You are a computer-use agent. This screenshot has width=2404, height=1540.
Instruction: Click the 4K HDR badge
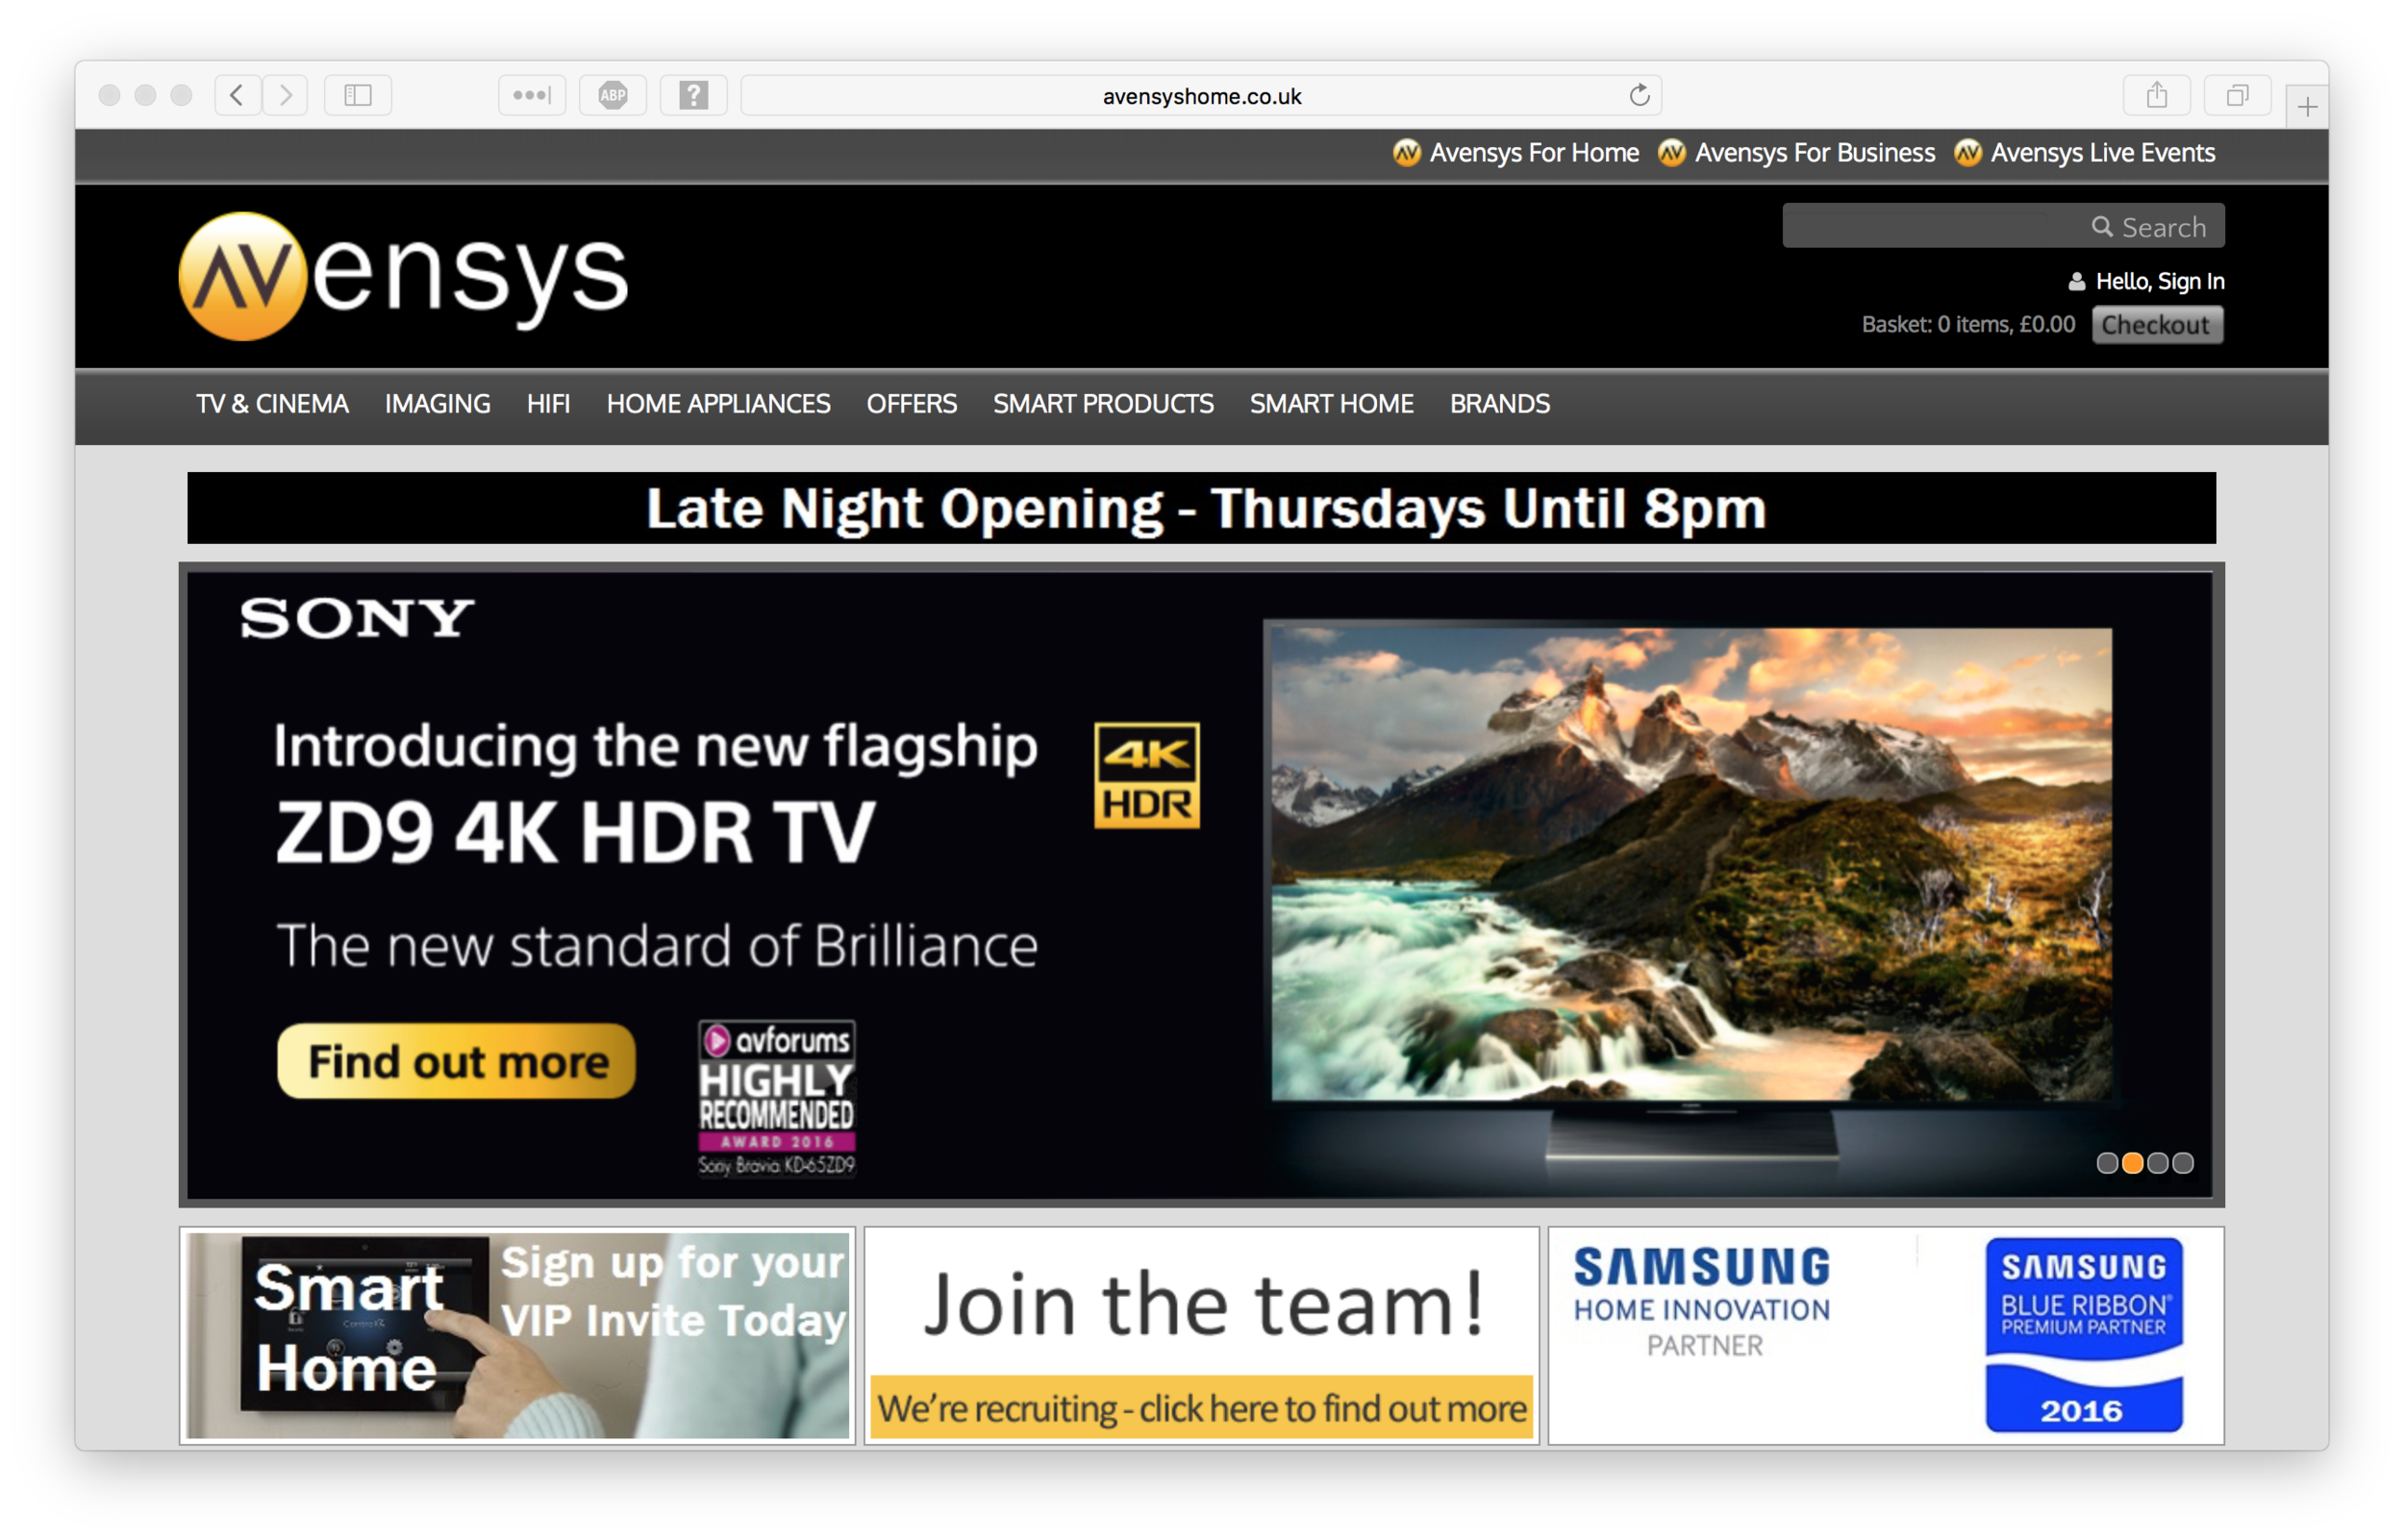[x=1147, y=776]
